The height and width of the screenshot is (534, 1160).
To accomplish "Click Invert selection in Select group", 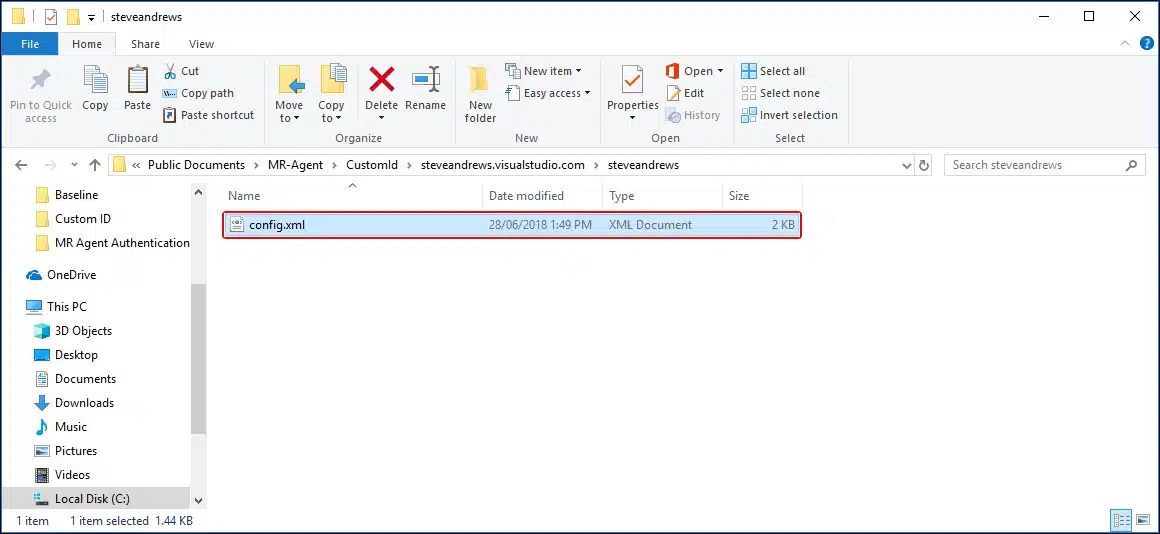I will (x=790, y=115).
